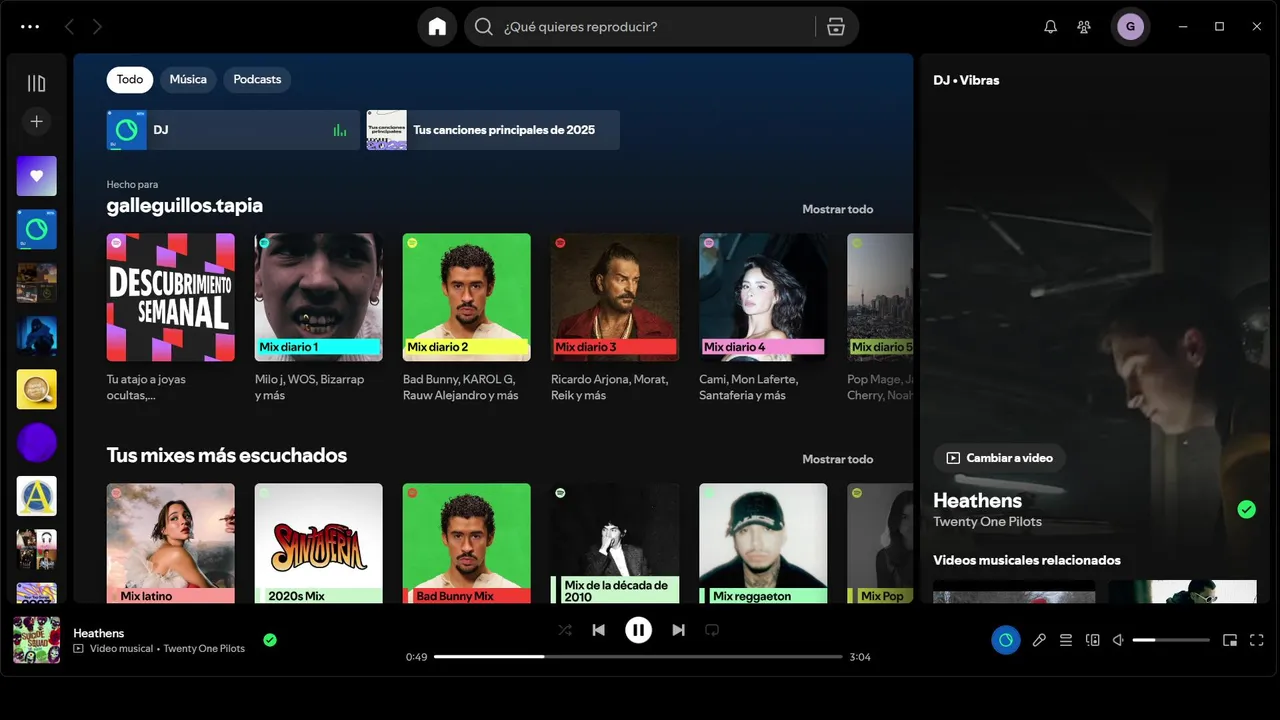Enter full screen mode
This screenshot has height=720, width=1280.
pos(1257,640)
